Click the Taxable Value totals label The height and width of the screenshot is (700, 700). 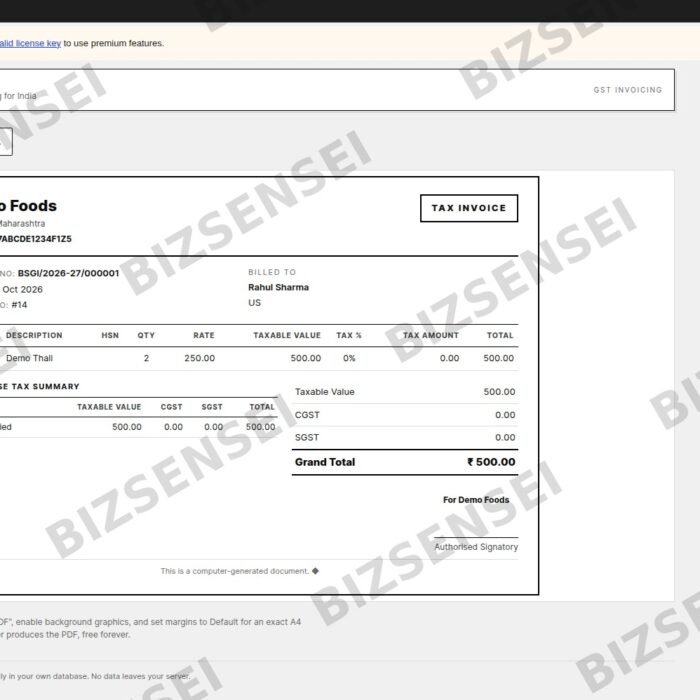(x=325, y=392)
